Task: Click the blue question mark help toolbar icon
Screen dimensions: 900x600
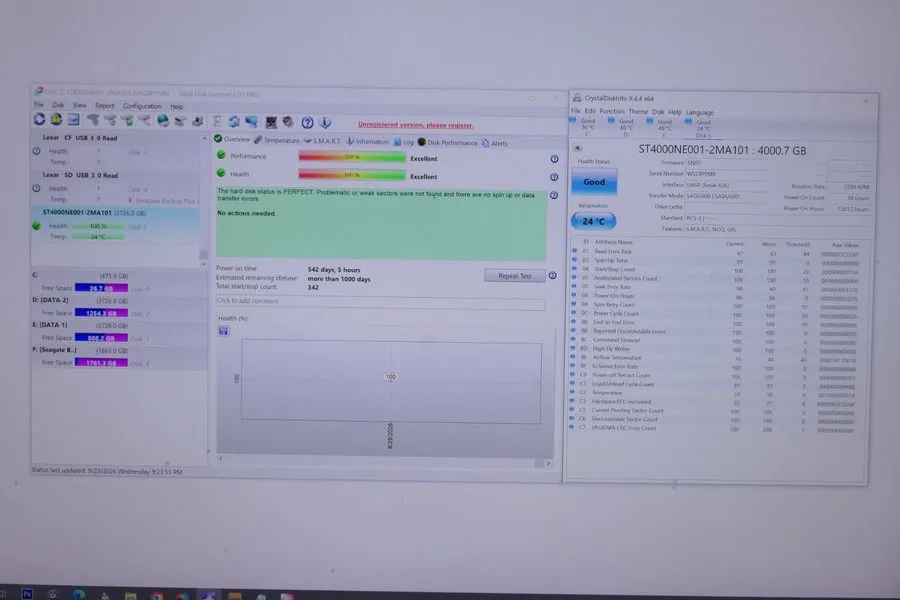Action: click(x=308, y=122)
